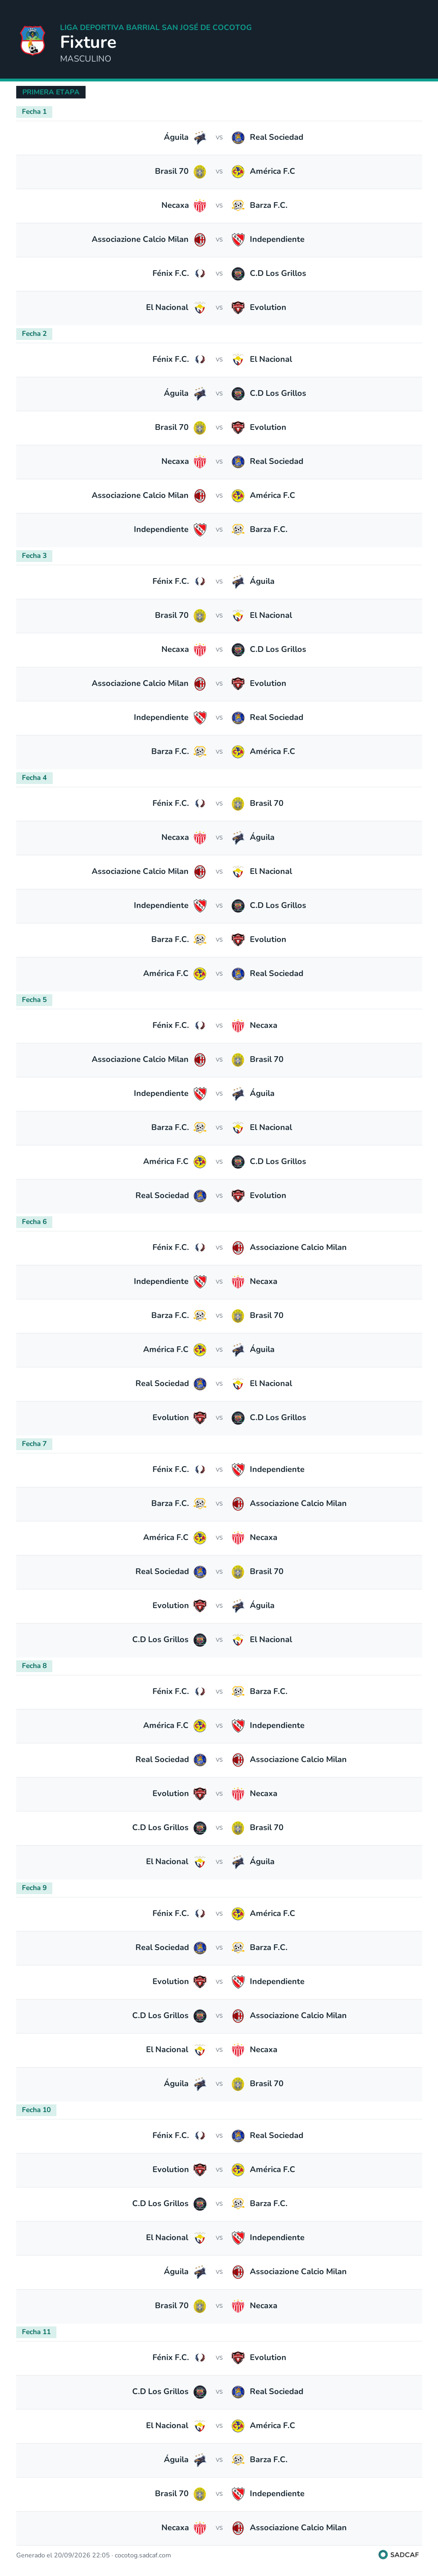The width and height of the screenshot is (438, 2576).
Task: Click Águila crest in Fecha 1 versus Real Sociedad
Action: pos(200,137)
